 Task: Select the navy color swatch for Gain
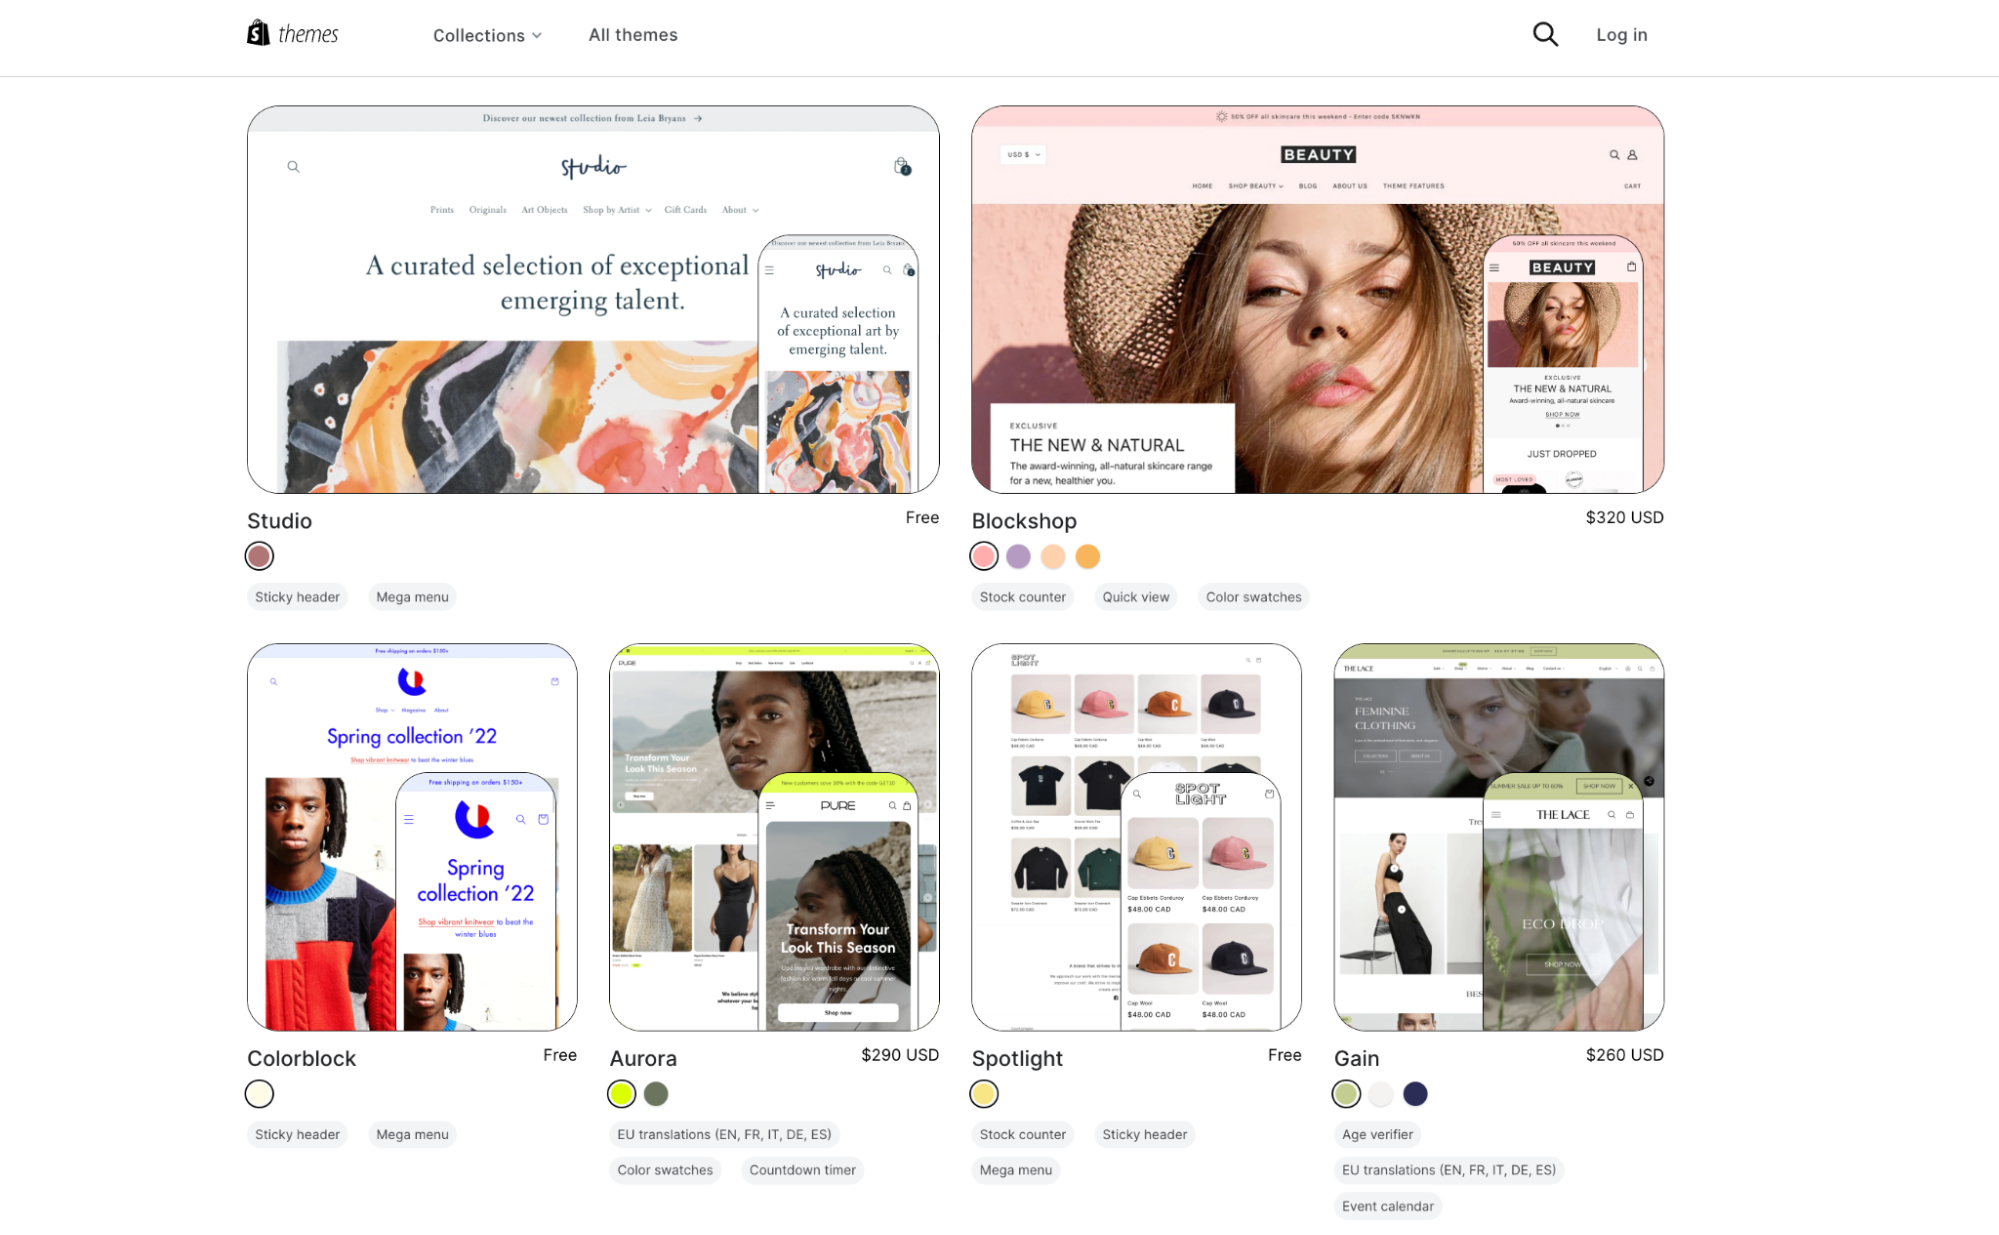[x=1415, y=1094]
